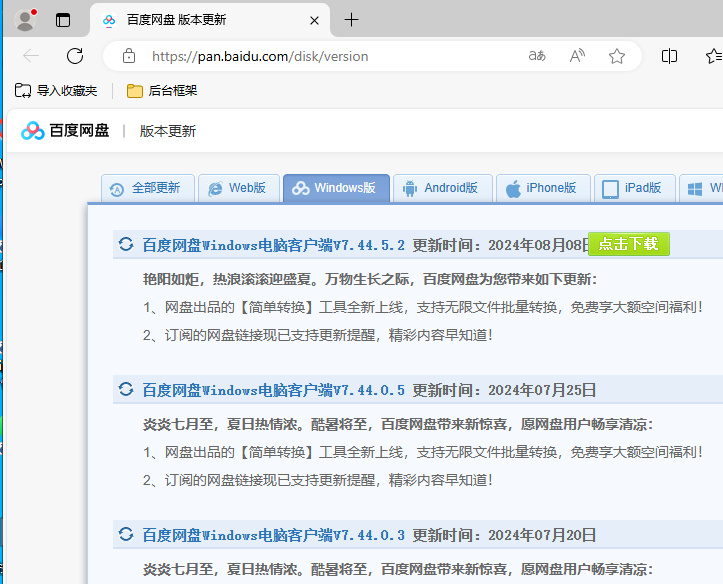723x584 pixels.
Task: Open the 后台框架 bookmarks folder
Action: pyautogui.click(x=162, y=90)
